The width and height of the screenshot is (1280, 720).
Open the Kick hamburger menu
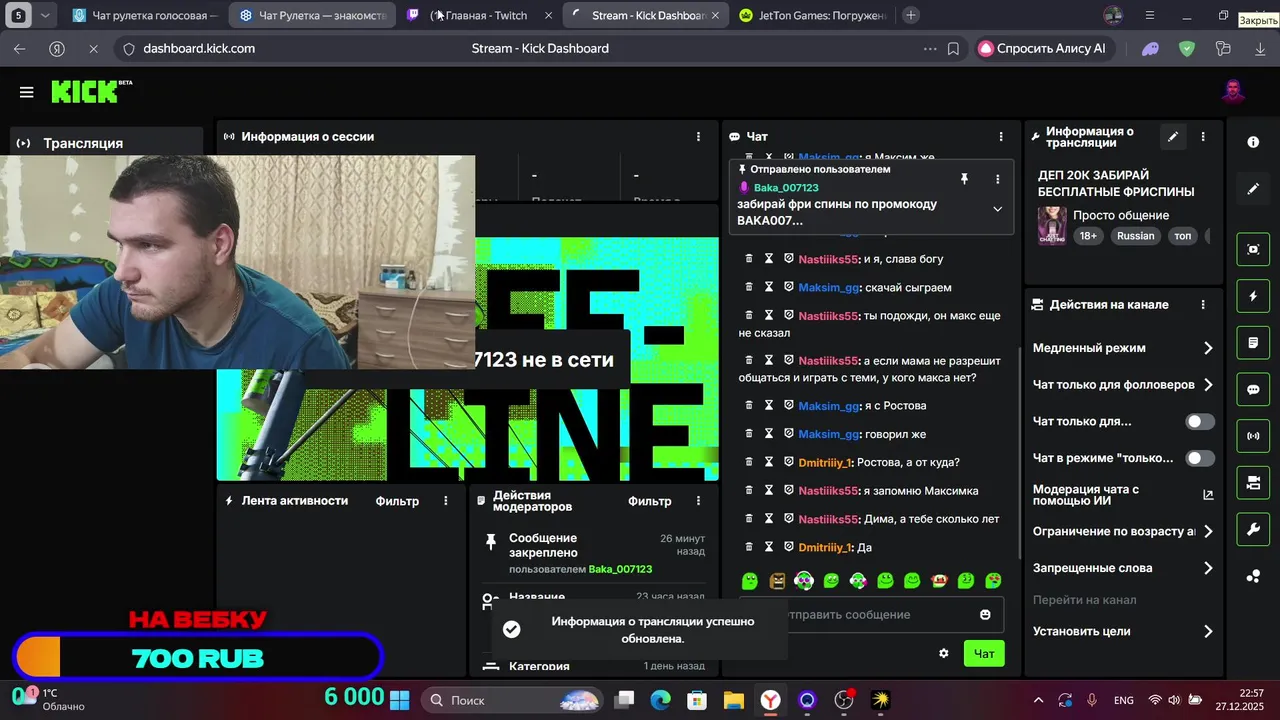click(27, 92)
